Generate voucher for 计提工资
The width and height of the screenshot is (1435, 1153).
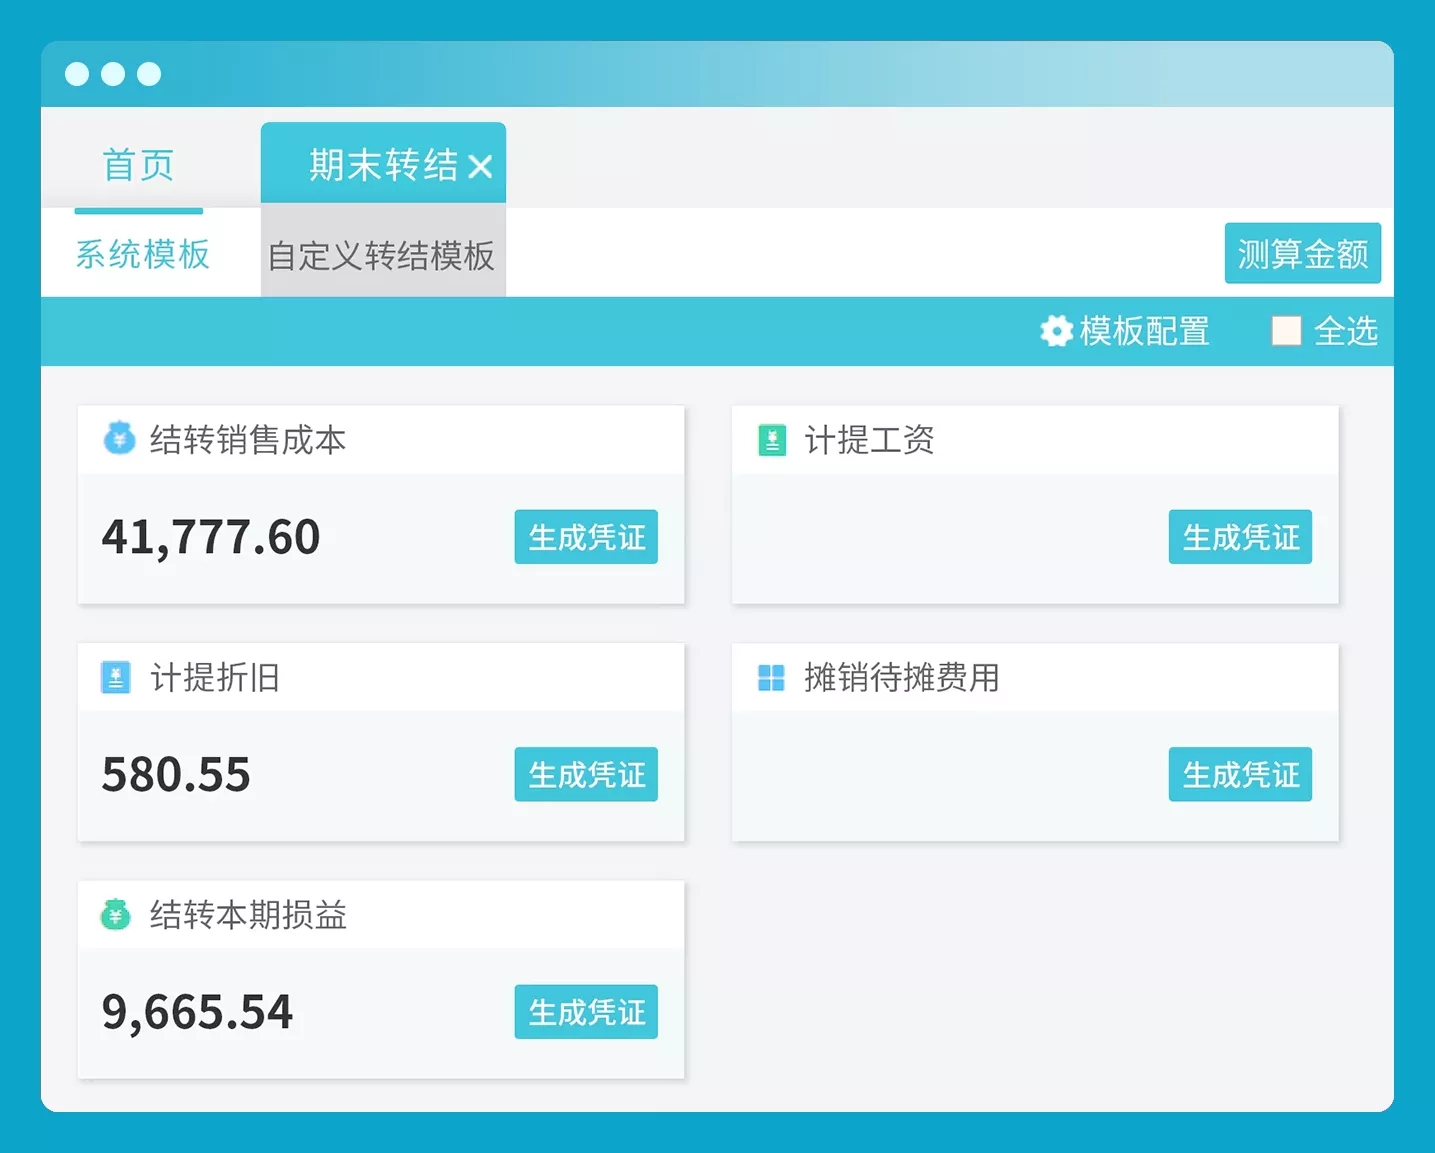(x=1240, y=537)
